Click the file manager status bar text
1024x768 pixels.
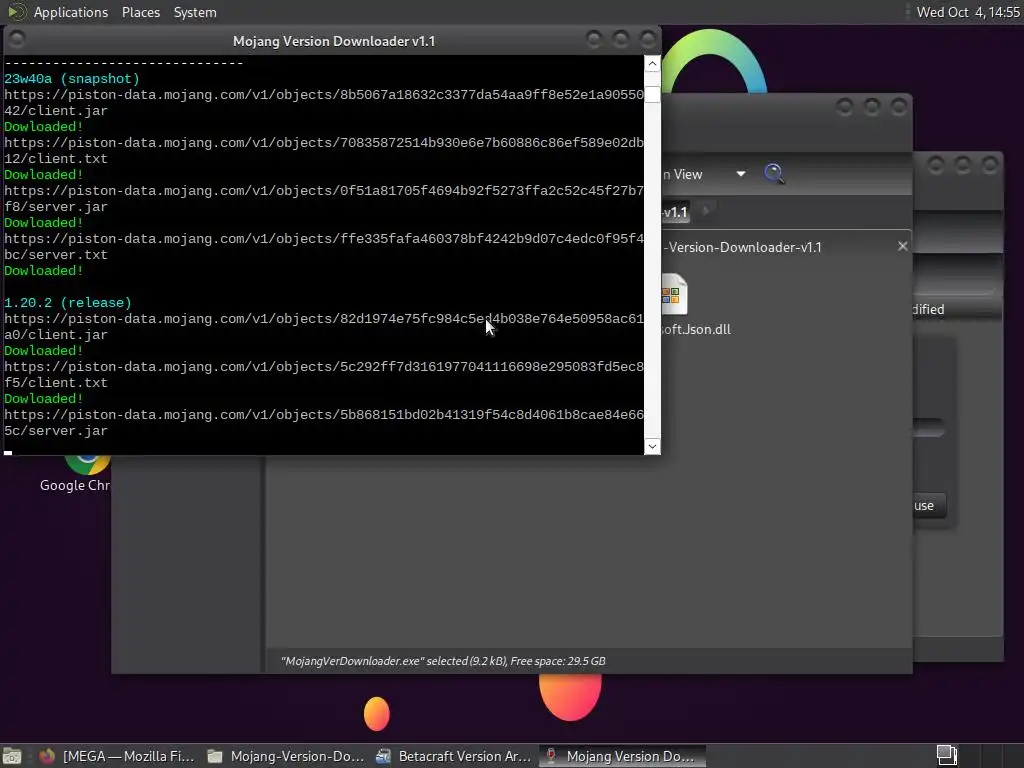tap(443, 661)
